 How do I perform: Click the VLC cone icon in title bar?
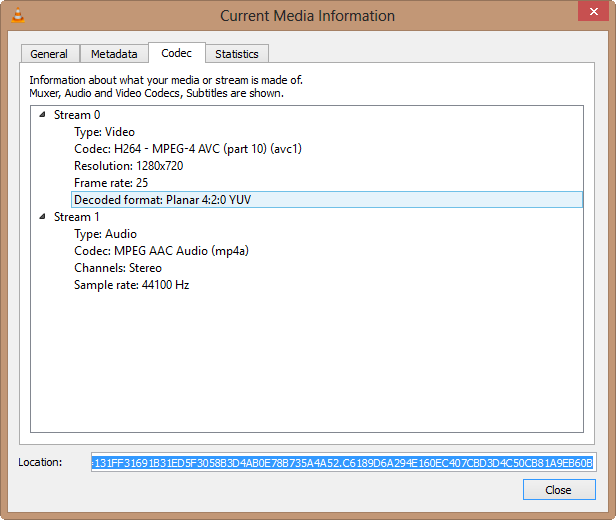(14, 14)
